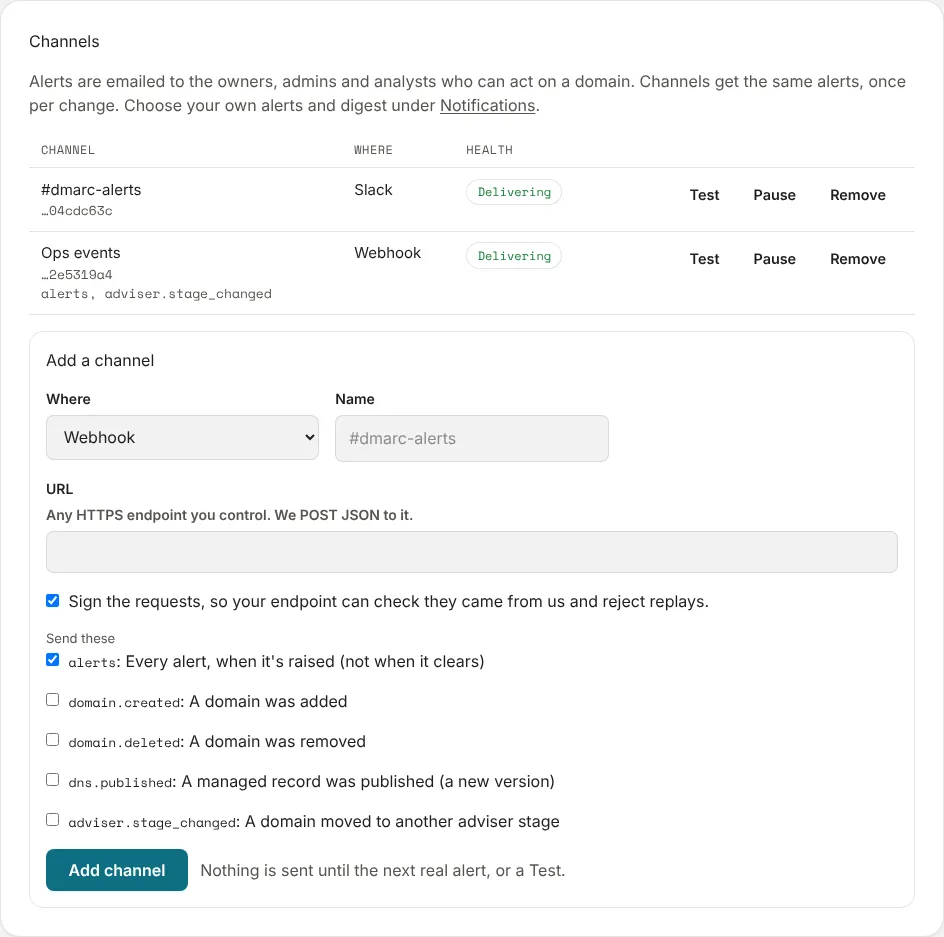
Task: Test the #dmarc-alerts Slack channel
Action: point(704,195)
